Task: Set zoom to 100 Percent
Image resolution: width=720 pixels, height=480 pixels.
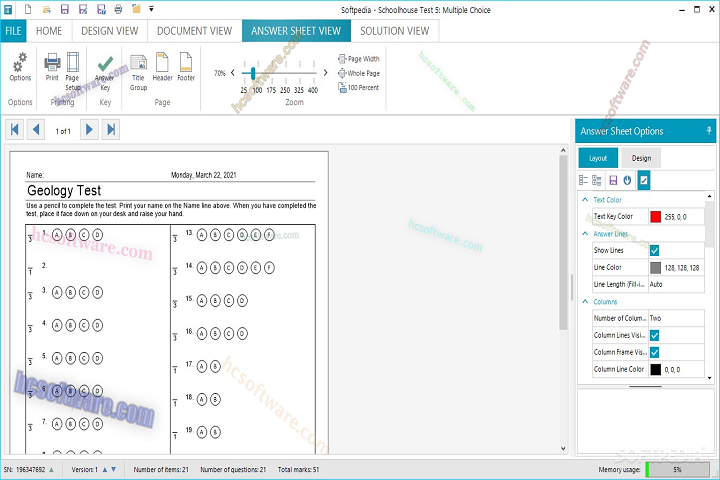Action: coord(359,87)
